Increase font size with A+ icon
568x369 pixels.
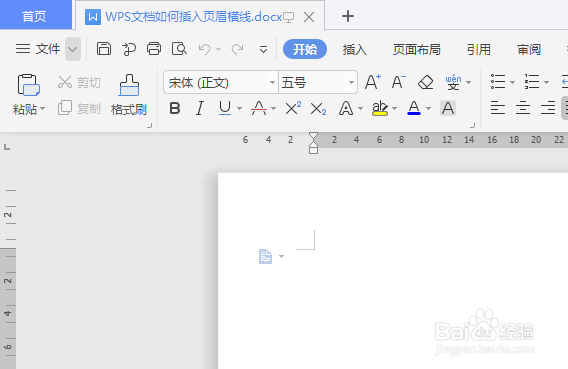[373, 82]
